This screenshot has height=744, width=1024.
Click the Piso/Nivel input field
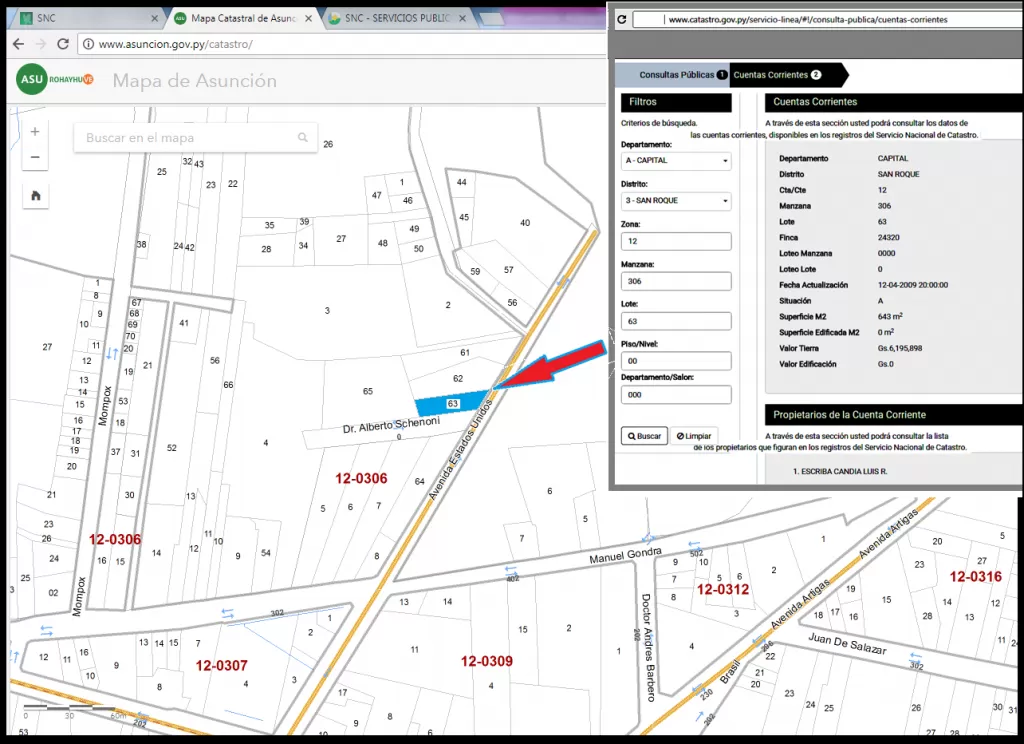(676, 361)
